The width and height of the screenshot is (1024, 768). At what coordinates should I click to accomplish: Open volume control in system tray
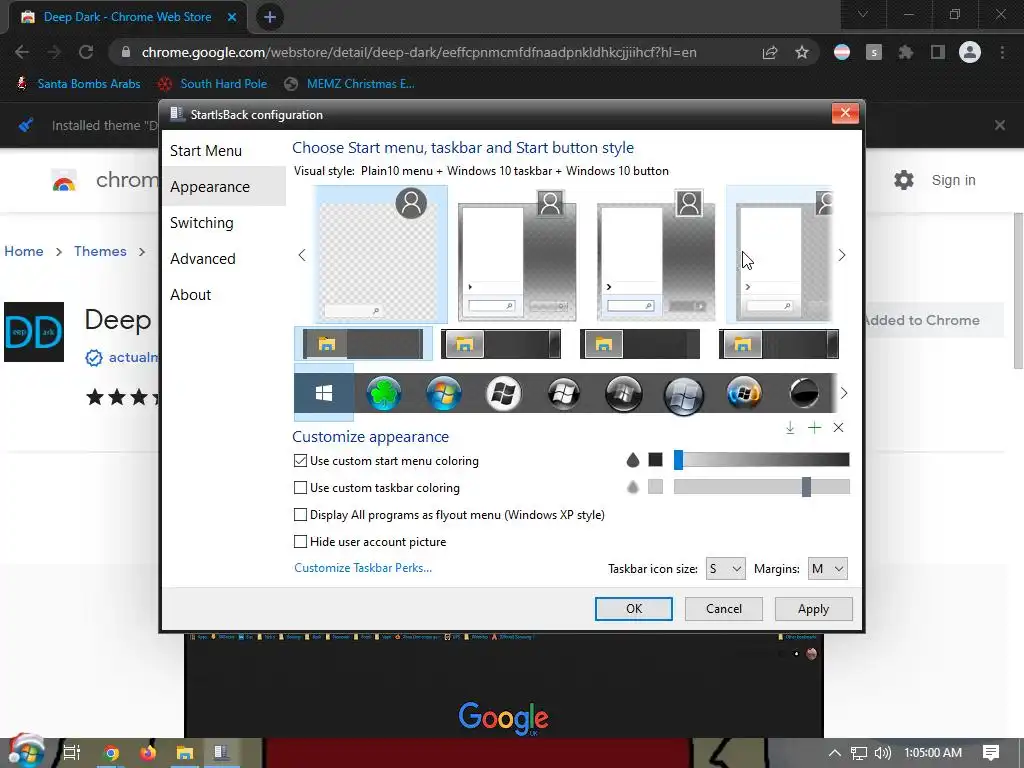[882, 753]
